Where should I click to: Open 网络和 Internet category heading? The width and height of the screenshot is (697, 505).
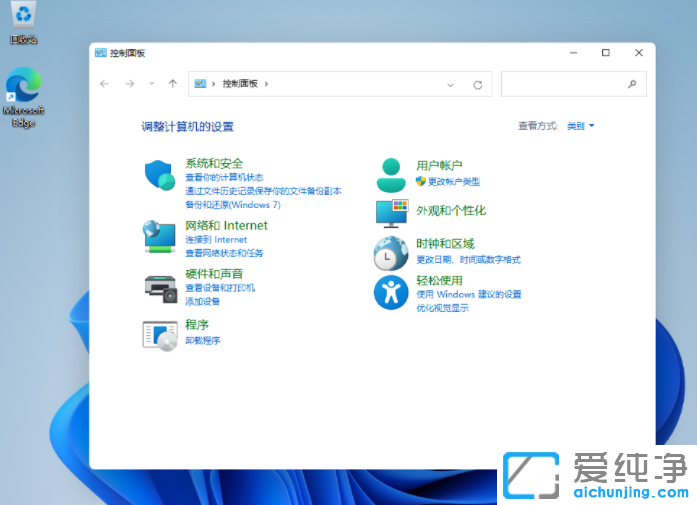(226, 225)
